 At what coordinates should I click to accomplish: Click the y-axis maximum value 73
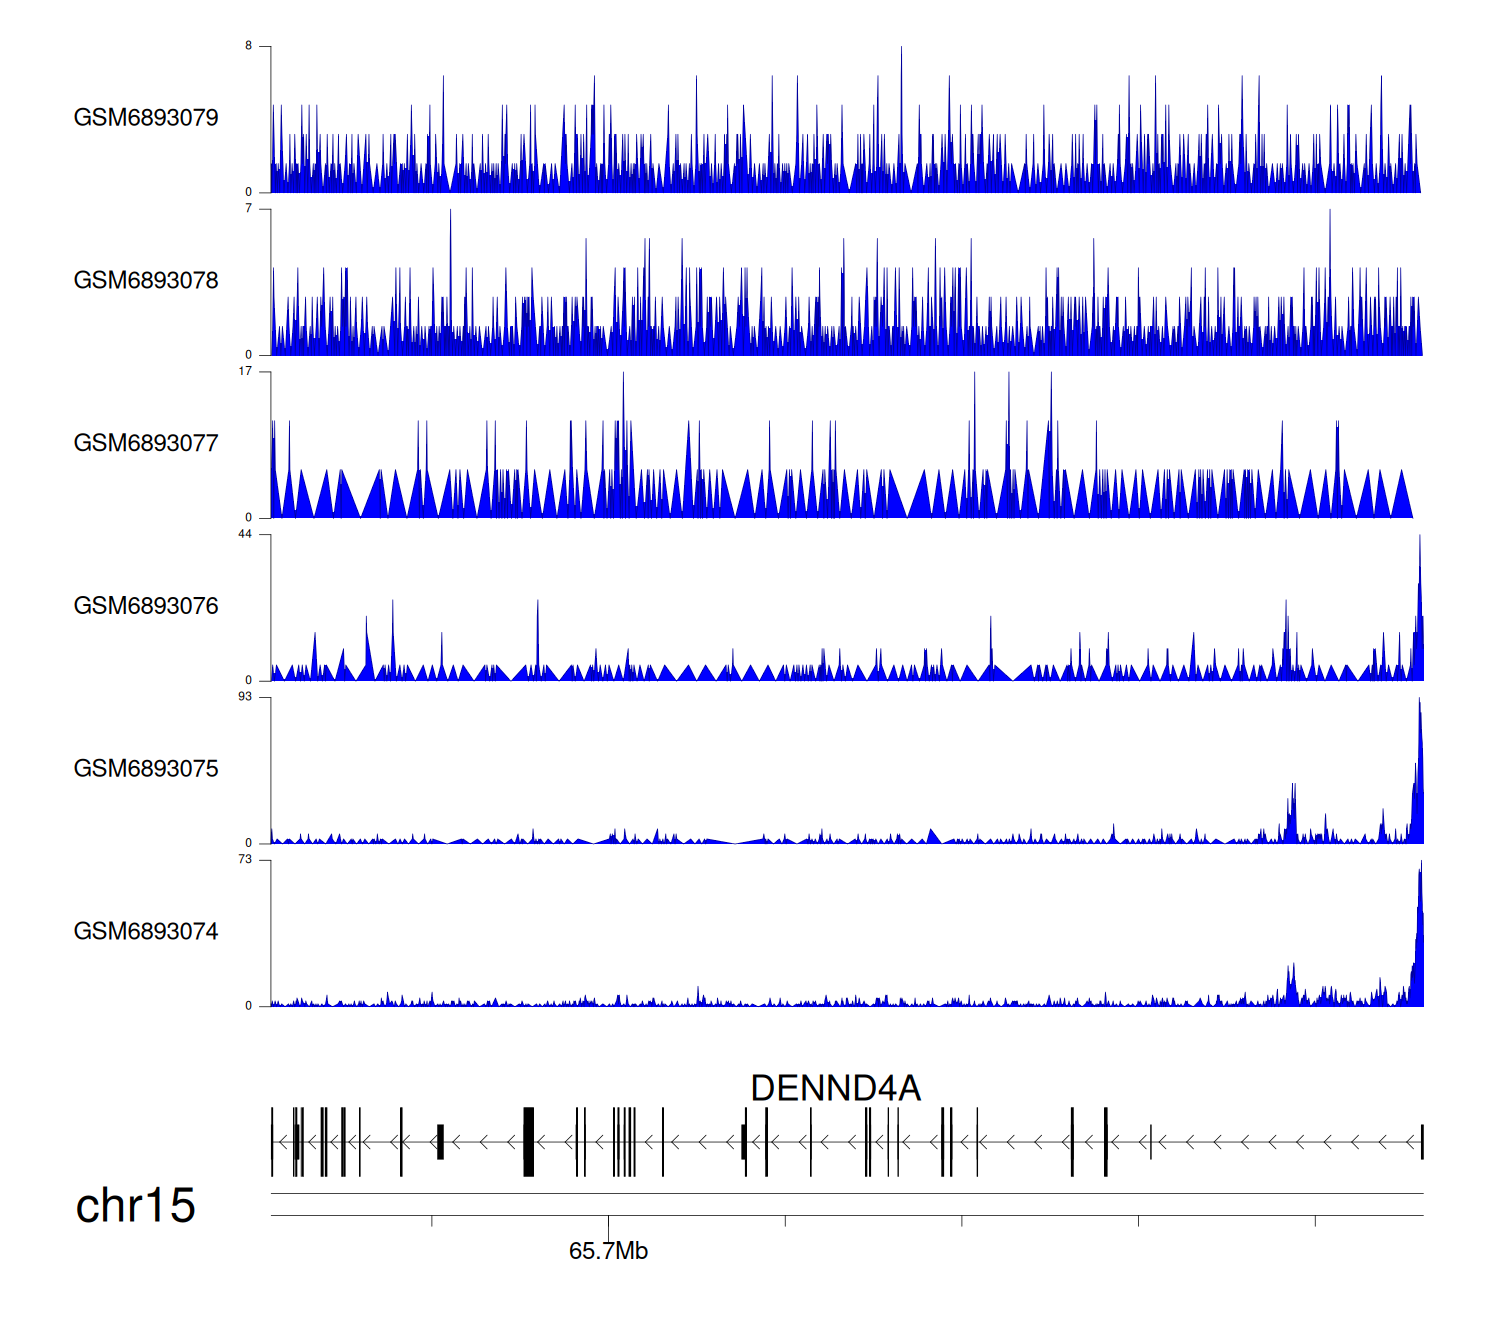tap(245, 860)
